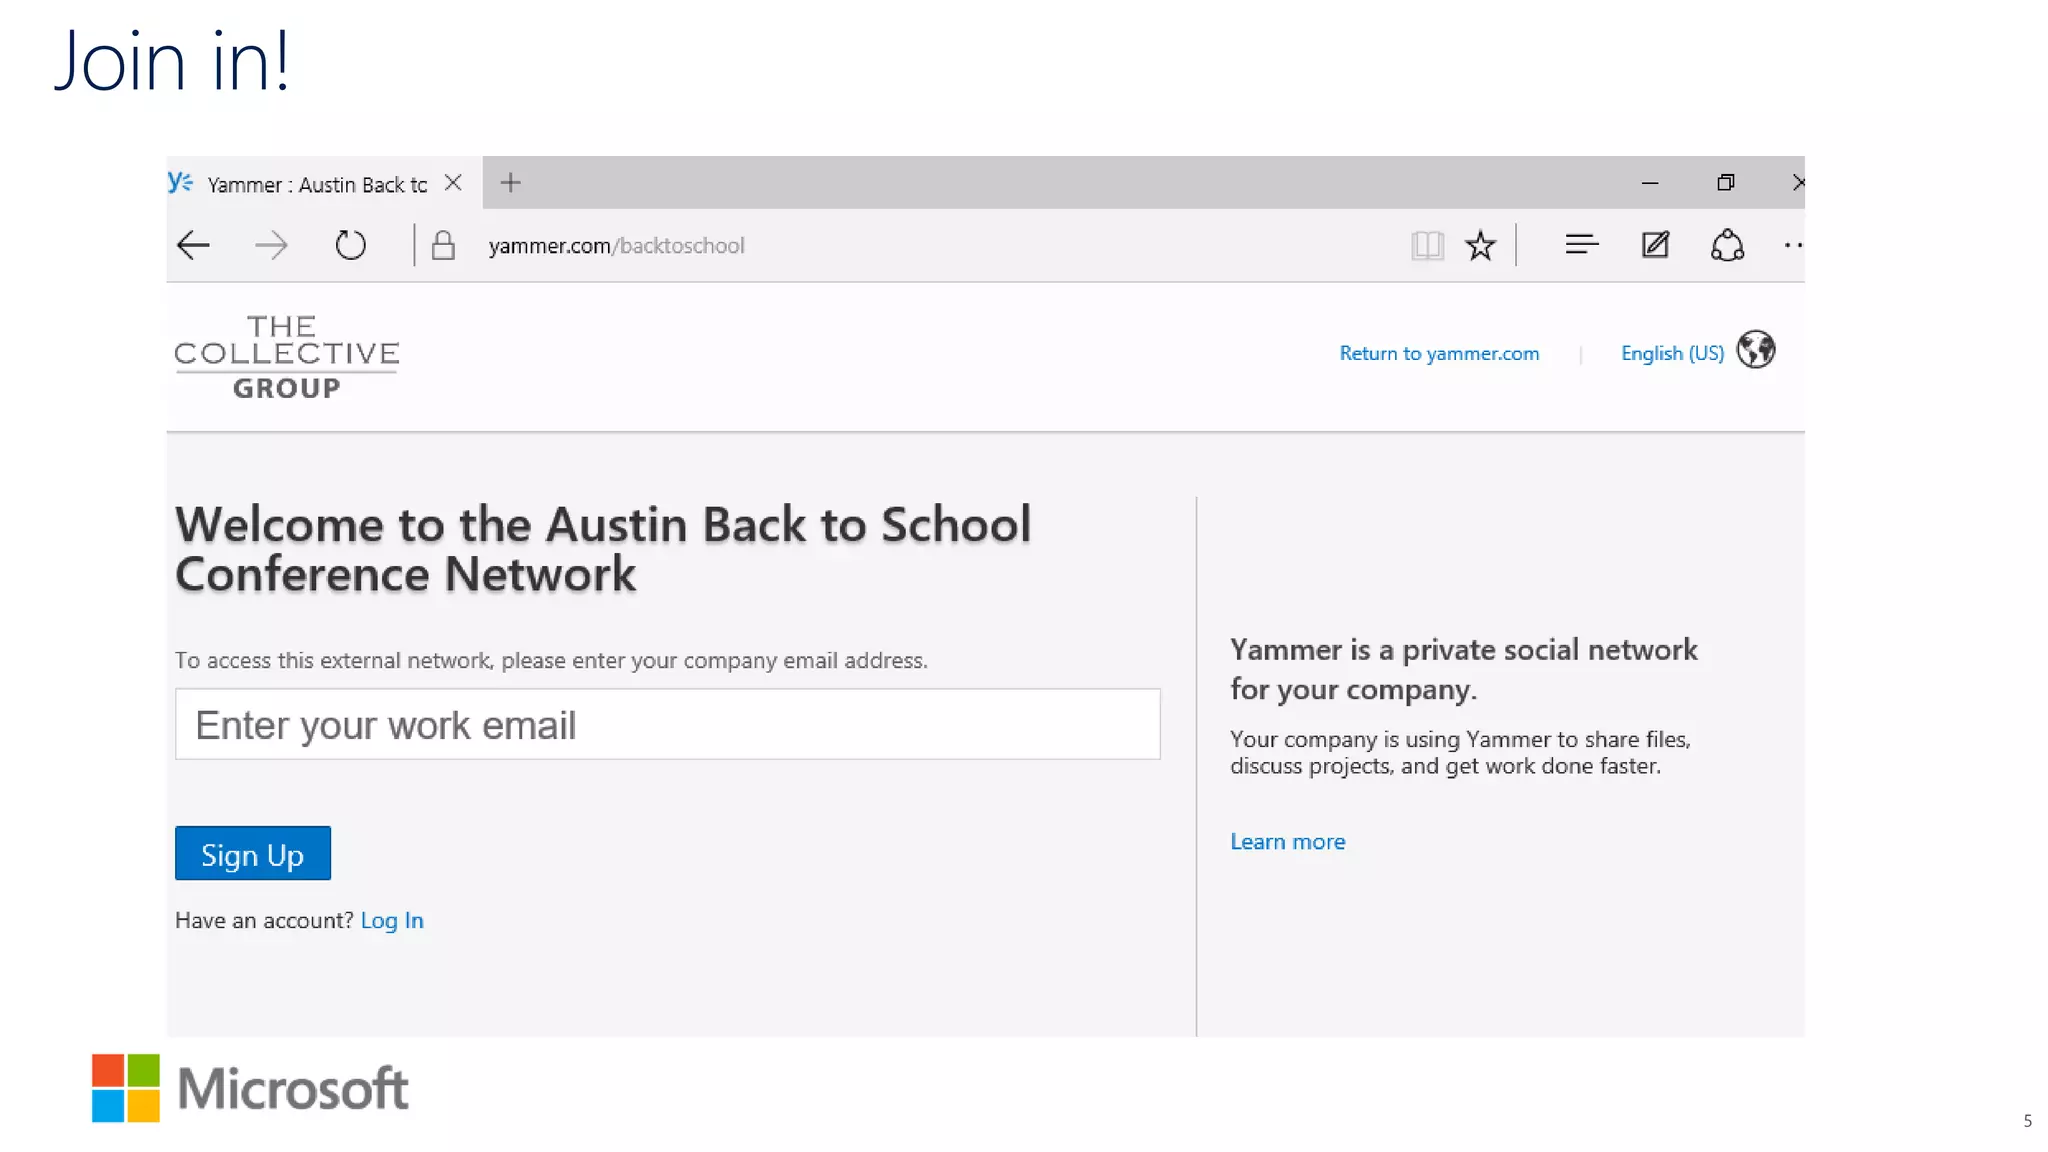Image resolution: width=2048 pixels, height=1152 pixels.
Task: Click the globe language icon
Action: [x=1756, y=350]
